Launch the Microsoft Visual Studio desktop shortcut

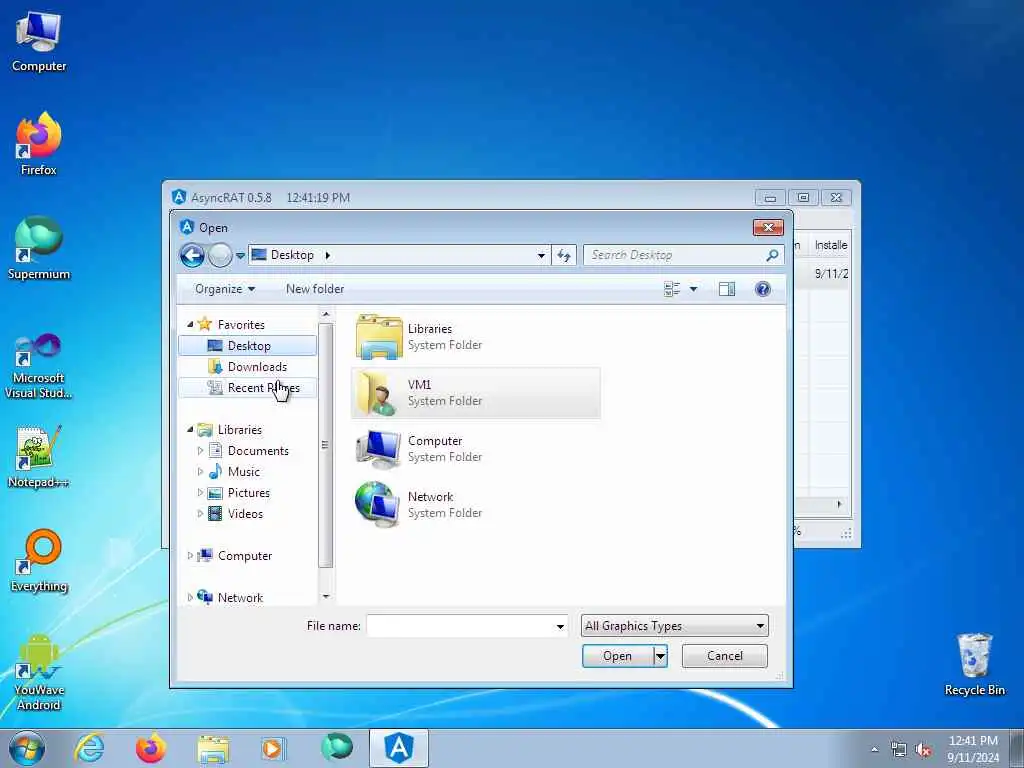(39, 366)
